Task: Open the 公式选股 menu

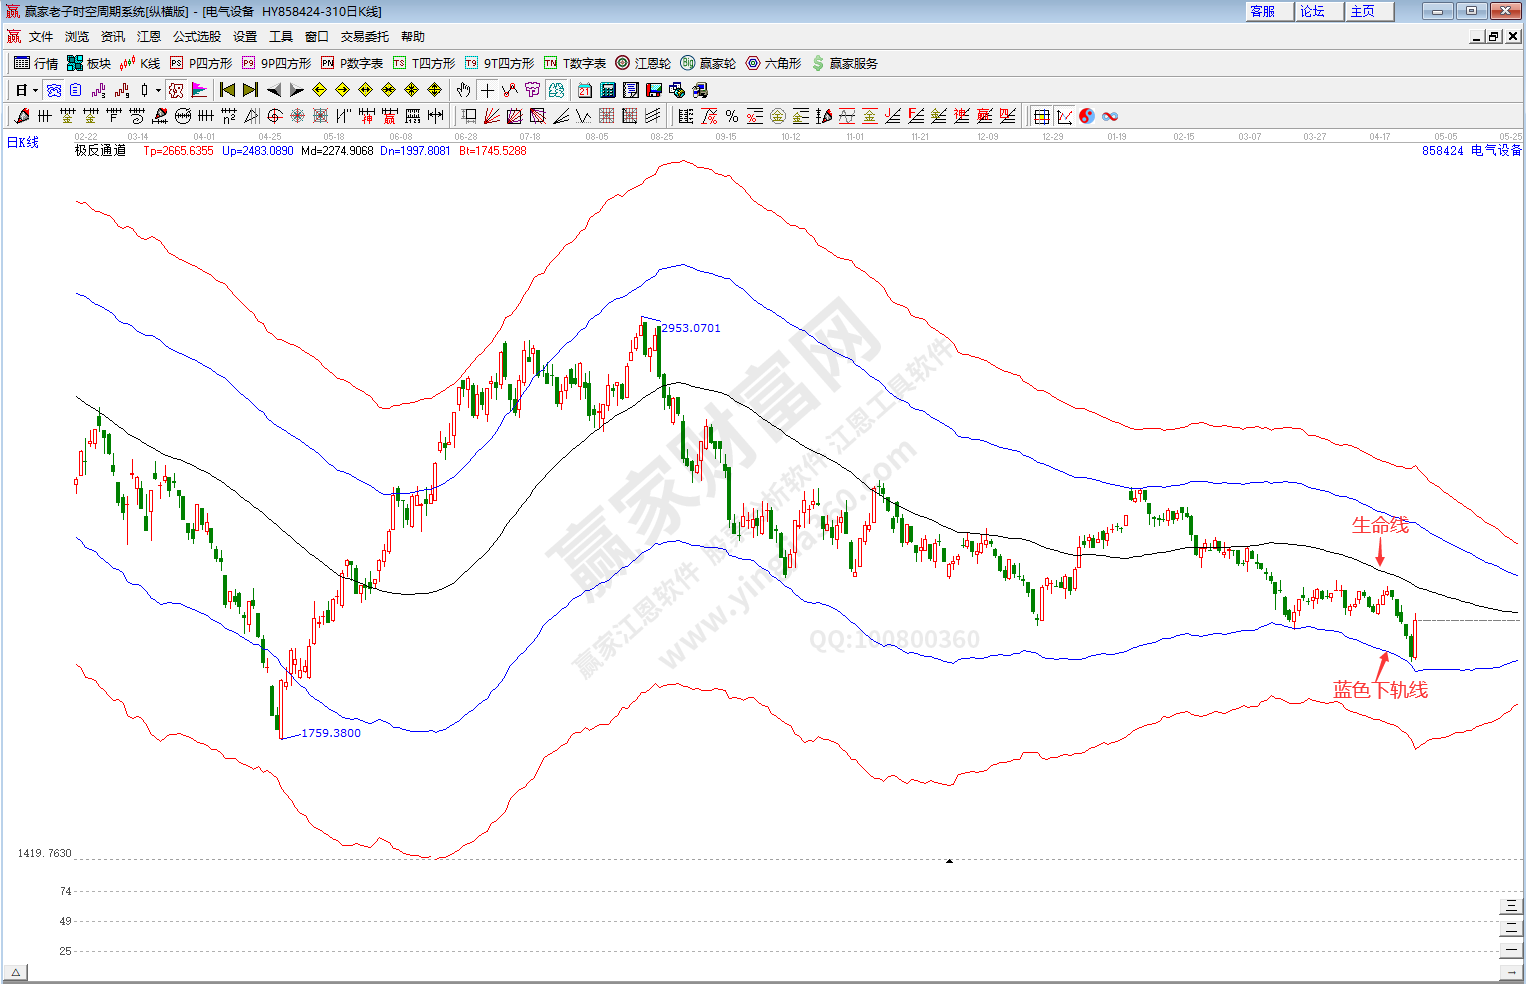Action: (196, 36)
